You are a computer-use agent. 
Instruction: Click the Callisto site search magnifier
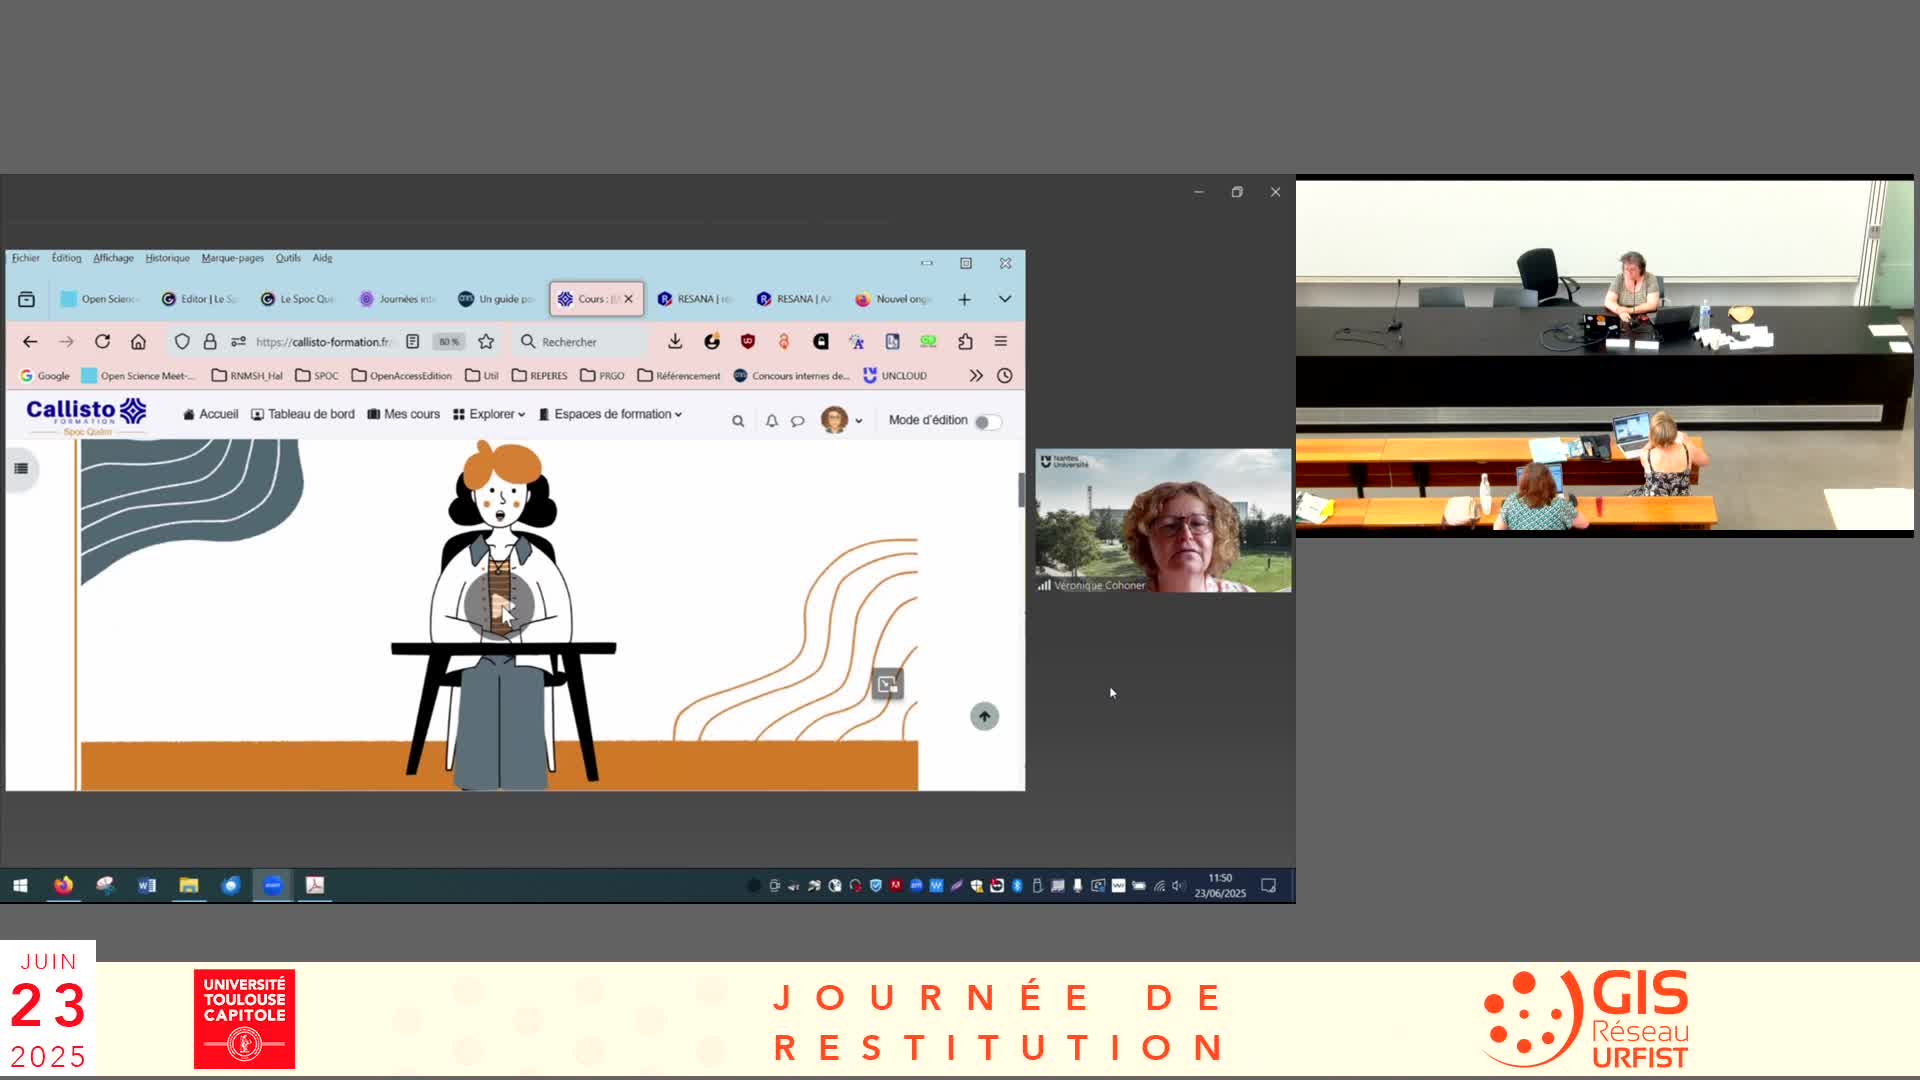738,421
